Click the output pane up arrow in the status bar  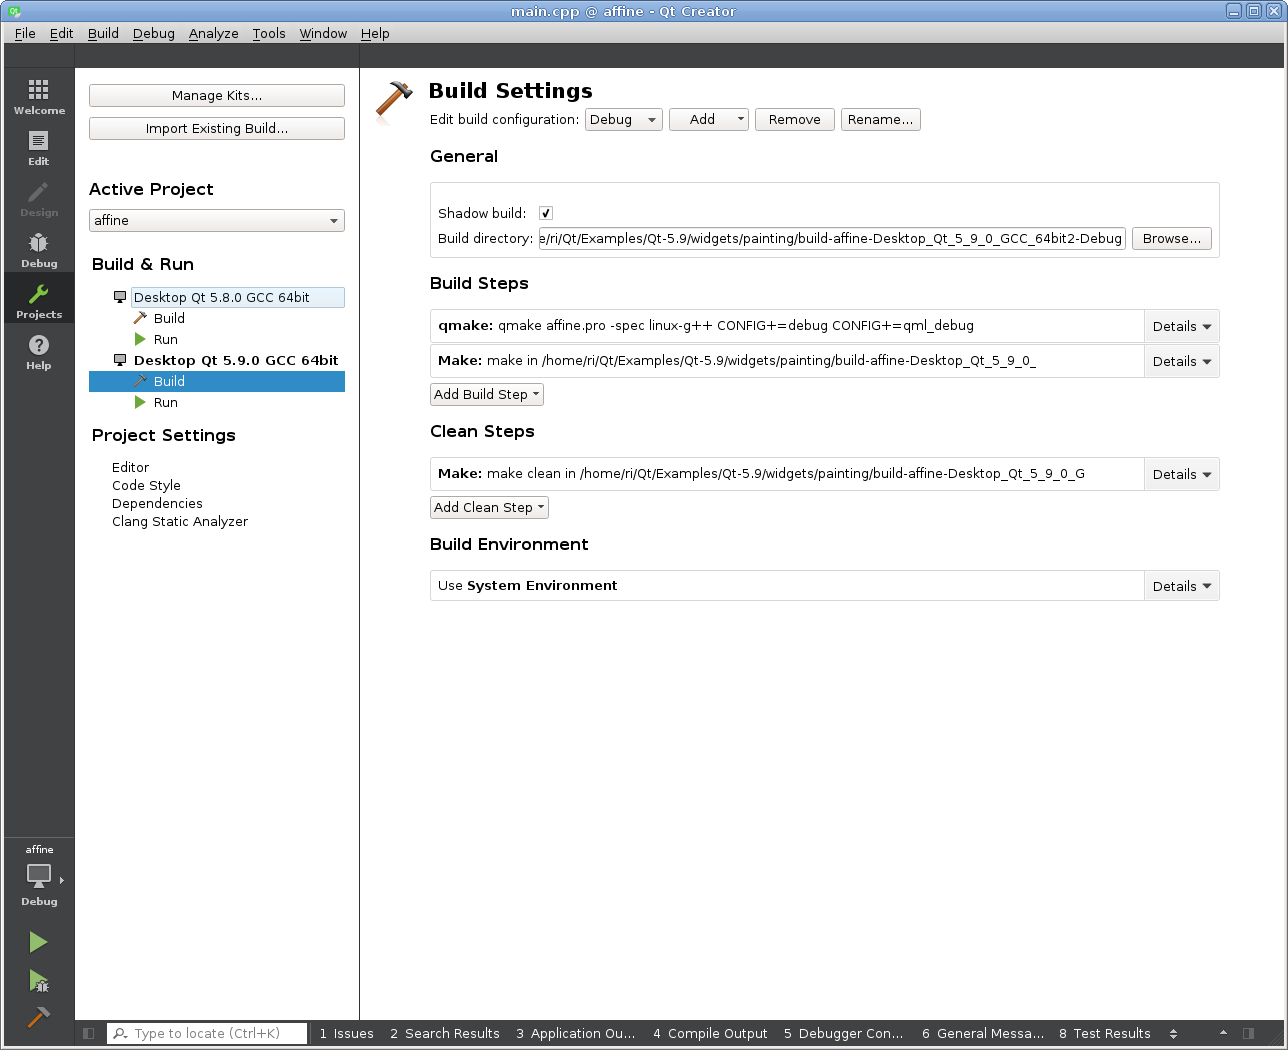click(x=1223, y=1033)
